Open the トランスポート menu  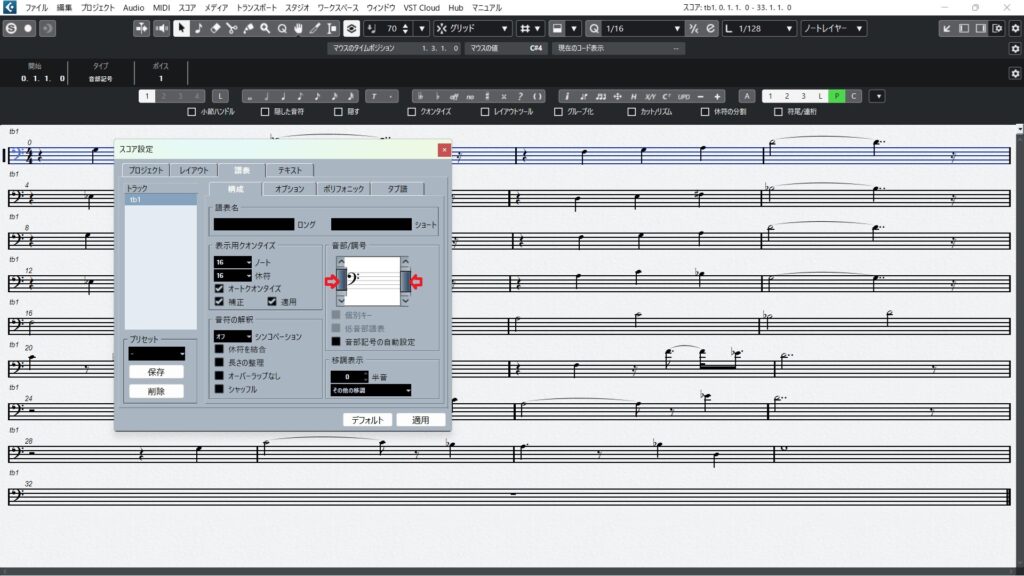pos(257,7)
